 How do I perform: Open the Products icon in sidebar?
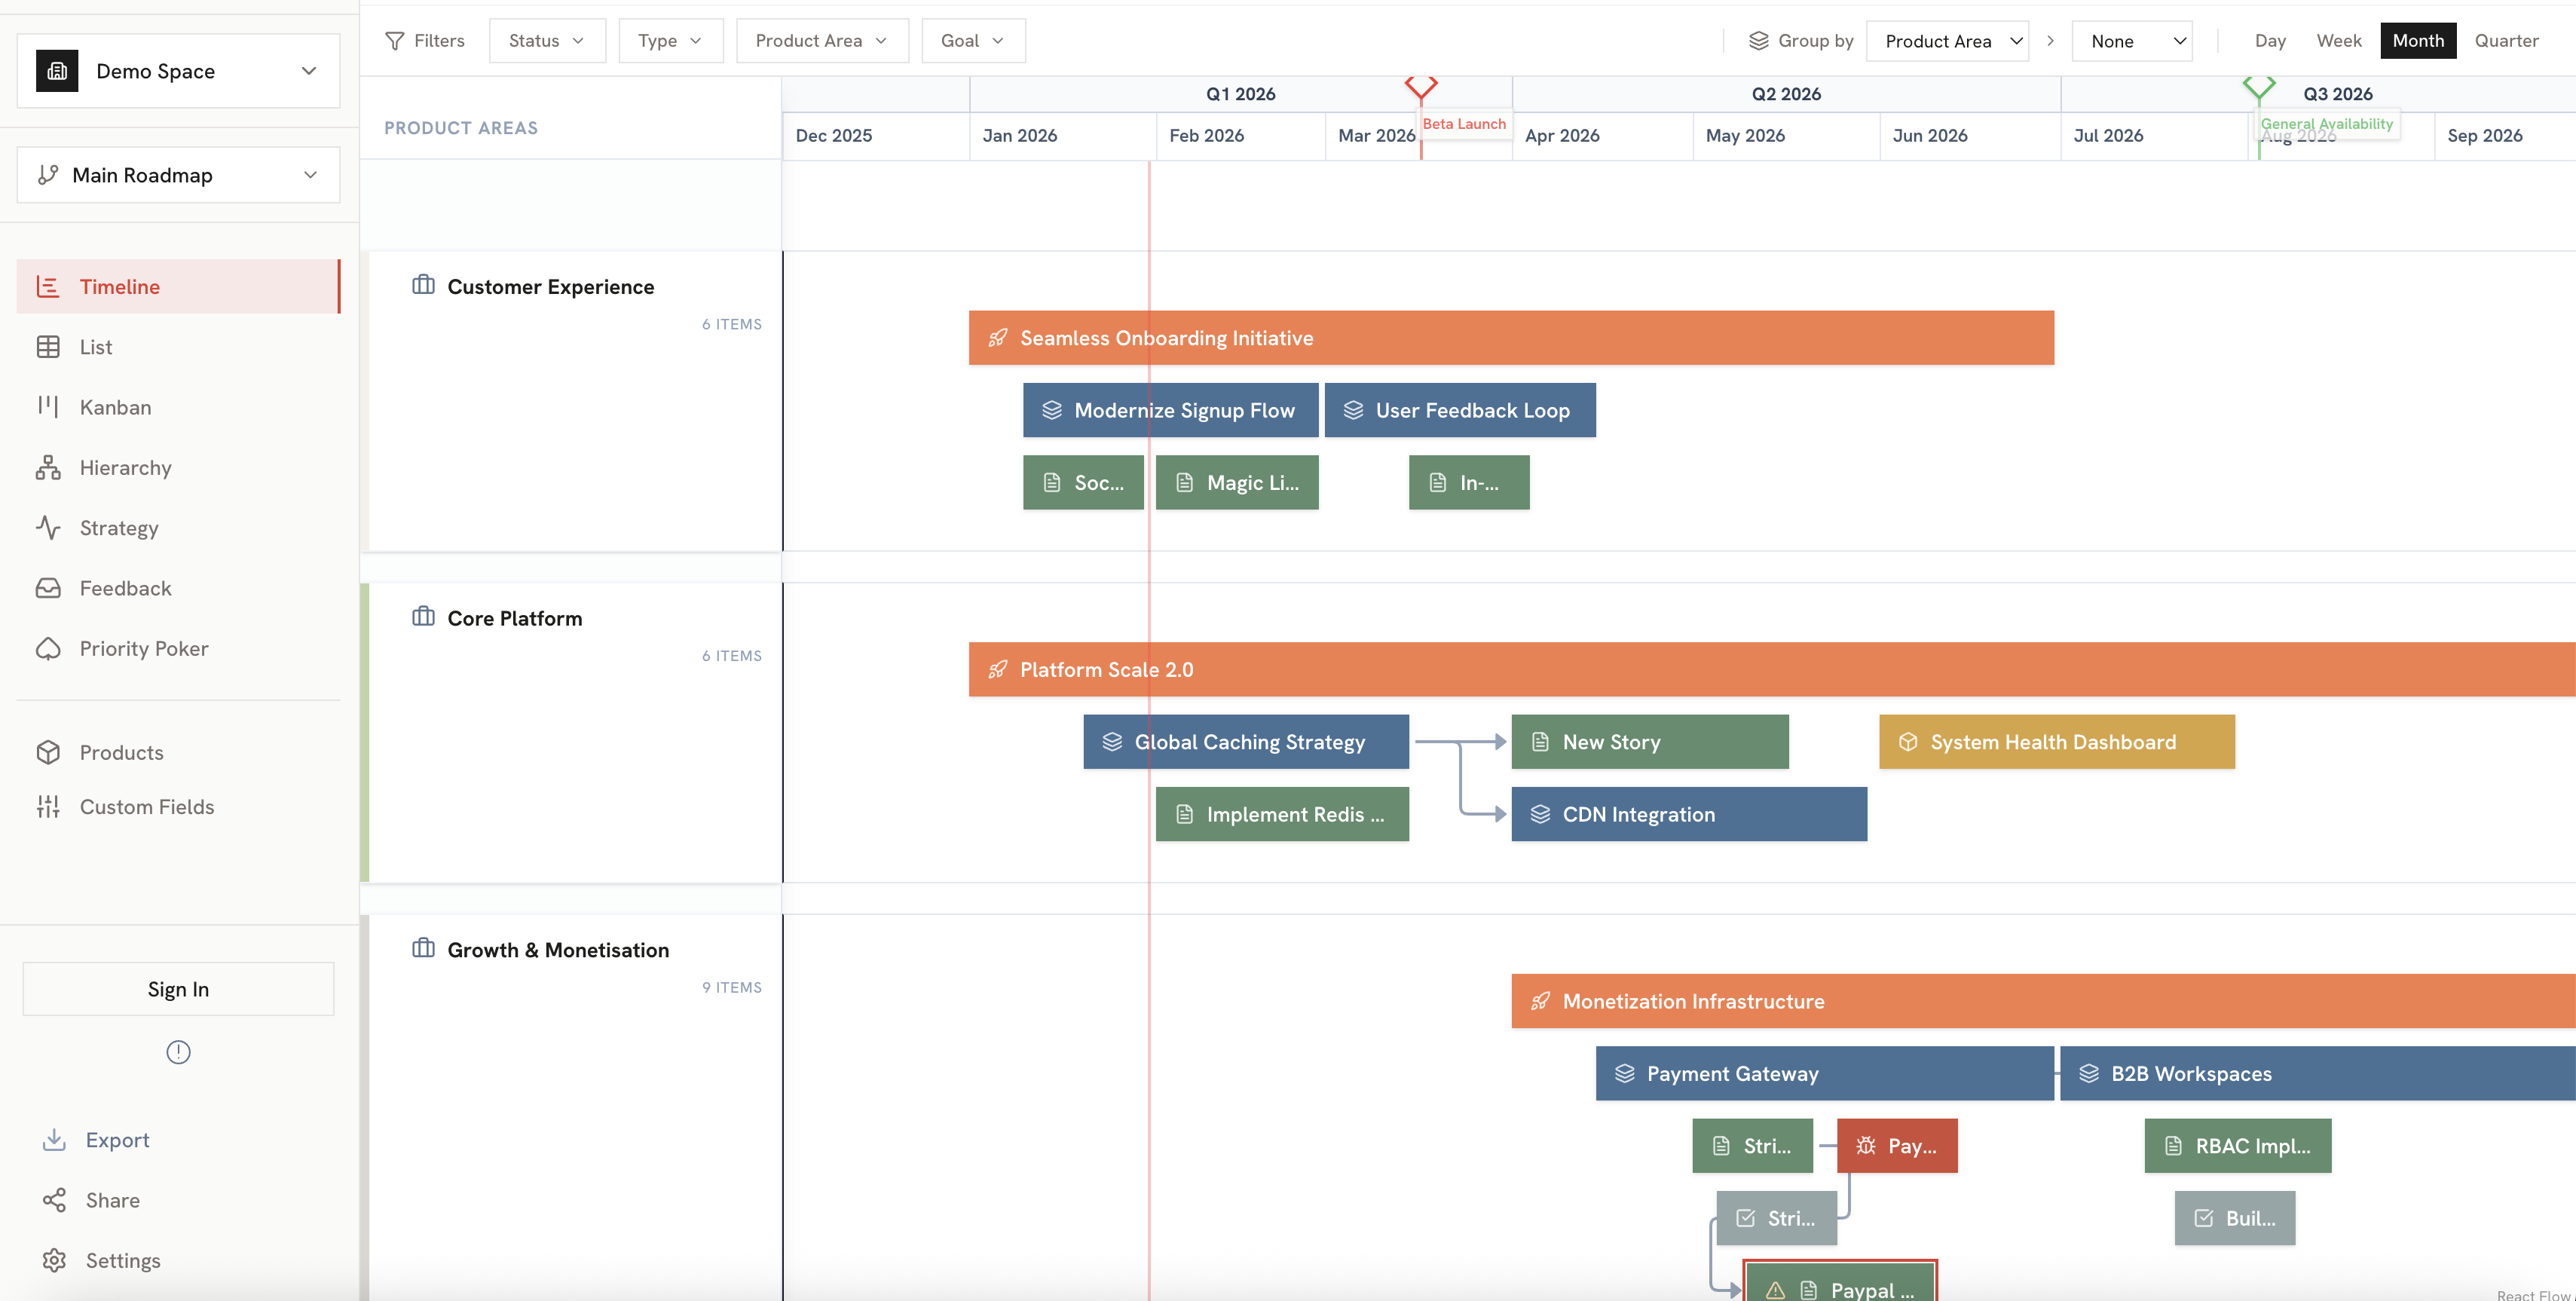click(x=48, y=752)
